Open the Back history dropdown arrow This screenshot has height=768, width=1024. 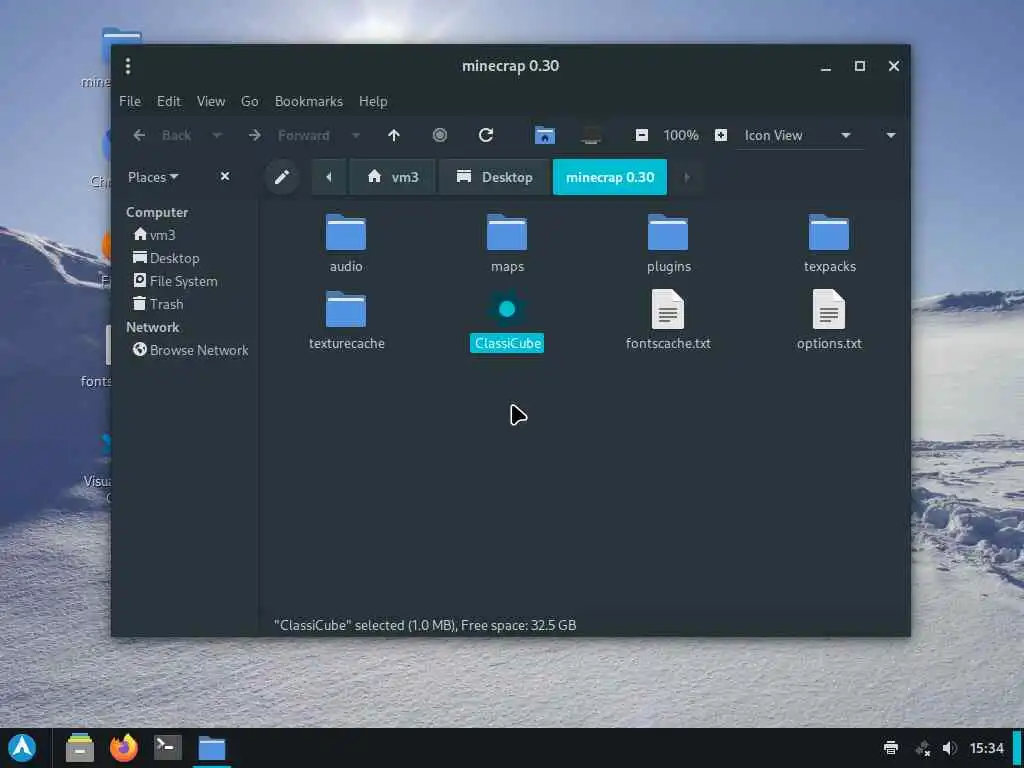[x=217, y=135]
